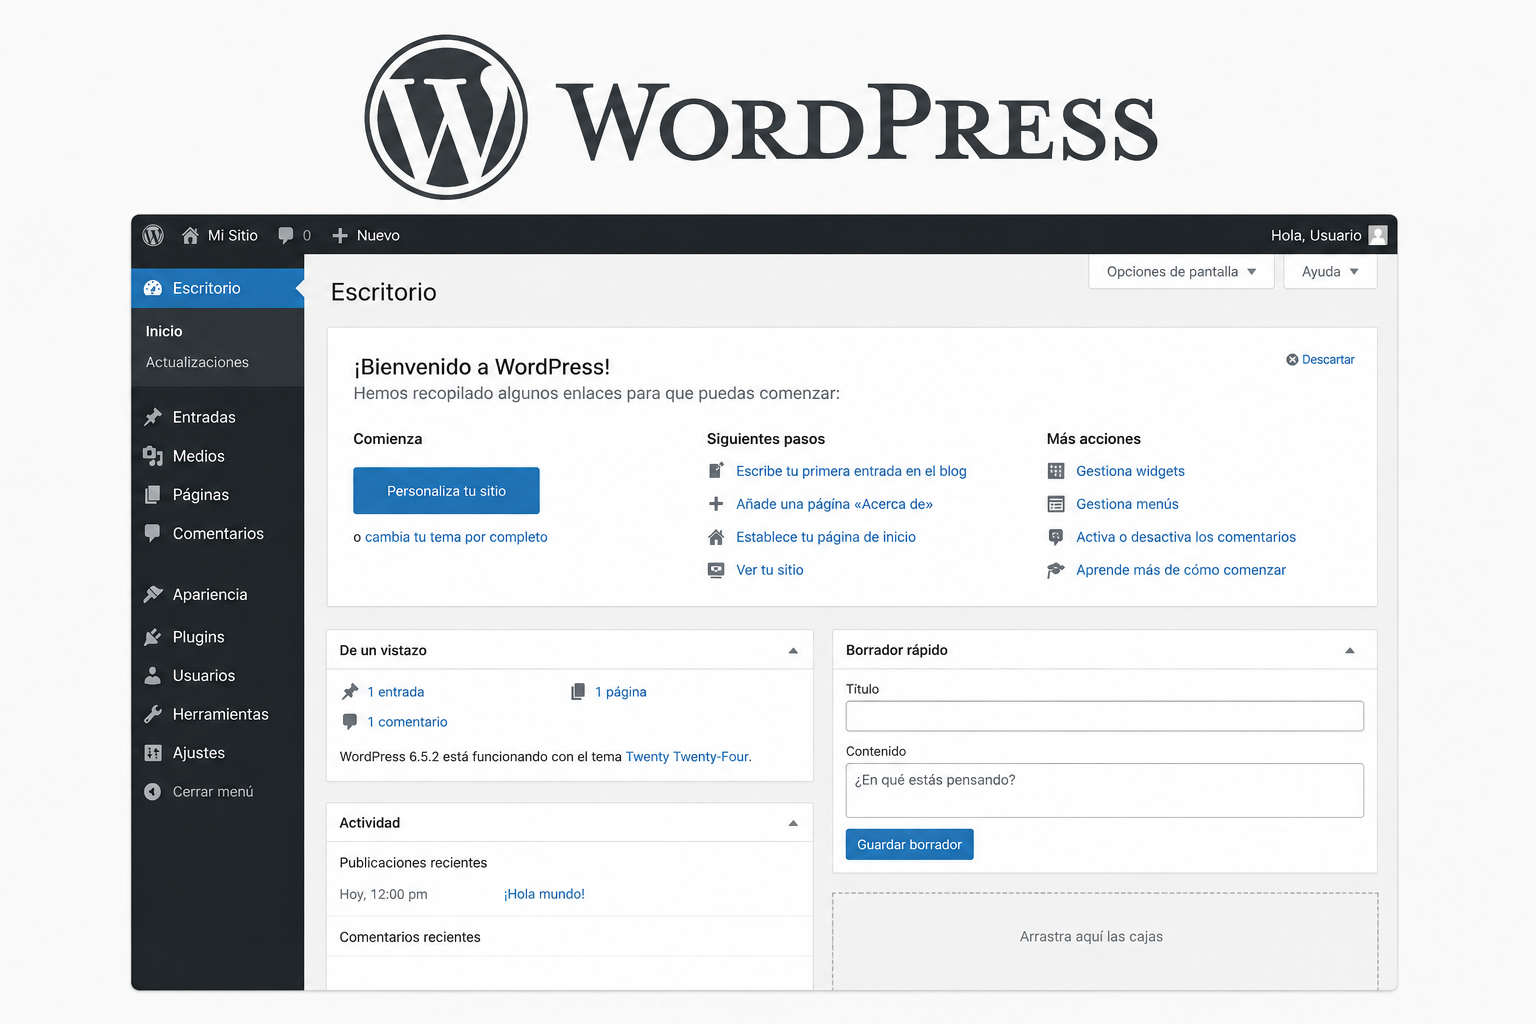Click the edit icon beside Escribe tu primera entrada
This screenshot has height=1024, width=1536.
[x=716, y=470]
